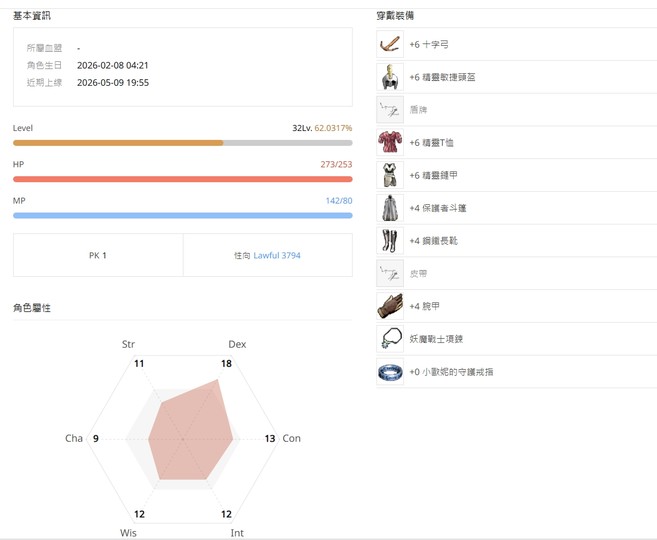The width and height of the screenshot is (657, 540).
Task: Click the PK 1 cell
Action: click(98, 255)
